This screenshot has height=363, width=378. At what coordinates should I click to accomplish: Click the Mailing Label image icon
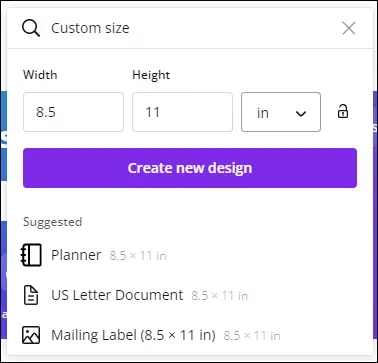(x=31, y=335)
